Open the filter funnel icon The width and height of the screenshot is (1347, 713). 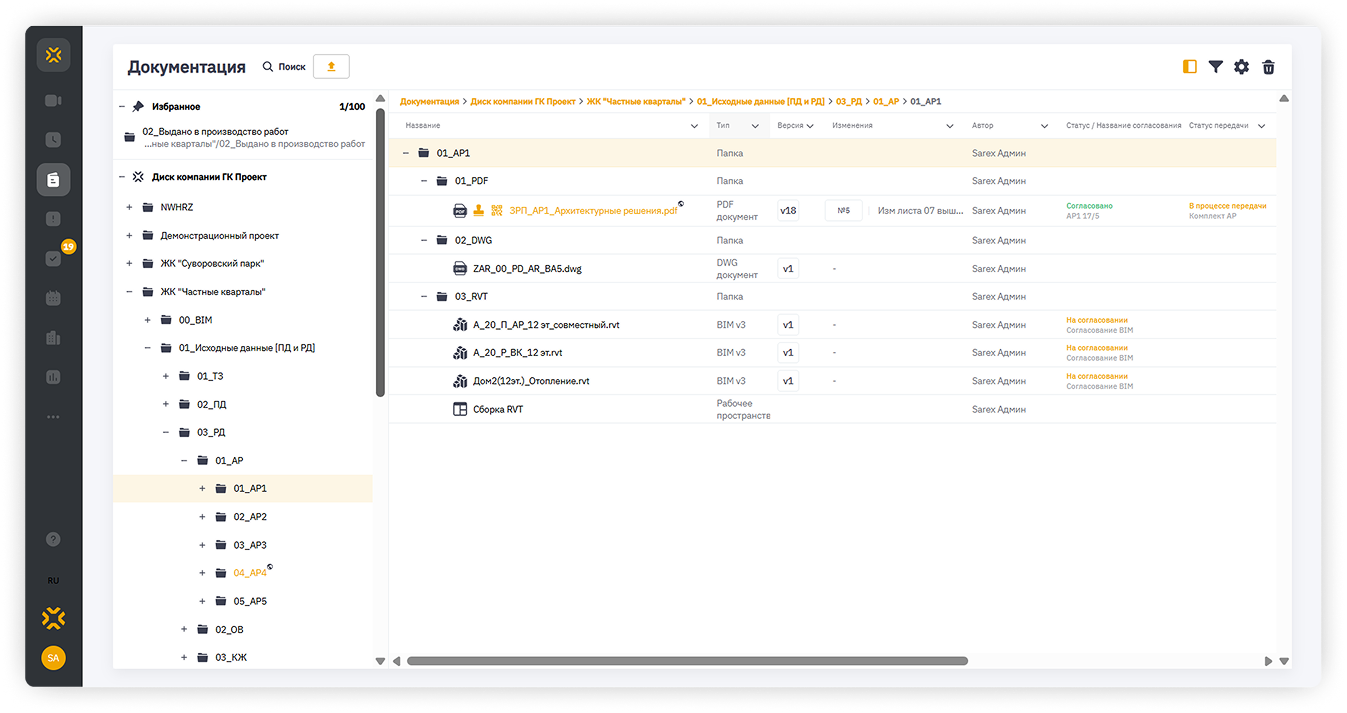pyautogui.click(x=1215, y=67)
